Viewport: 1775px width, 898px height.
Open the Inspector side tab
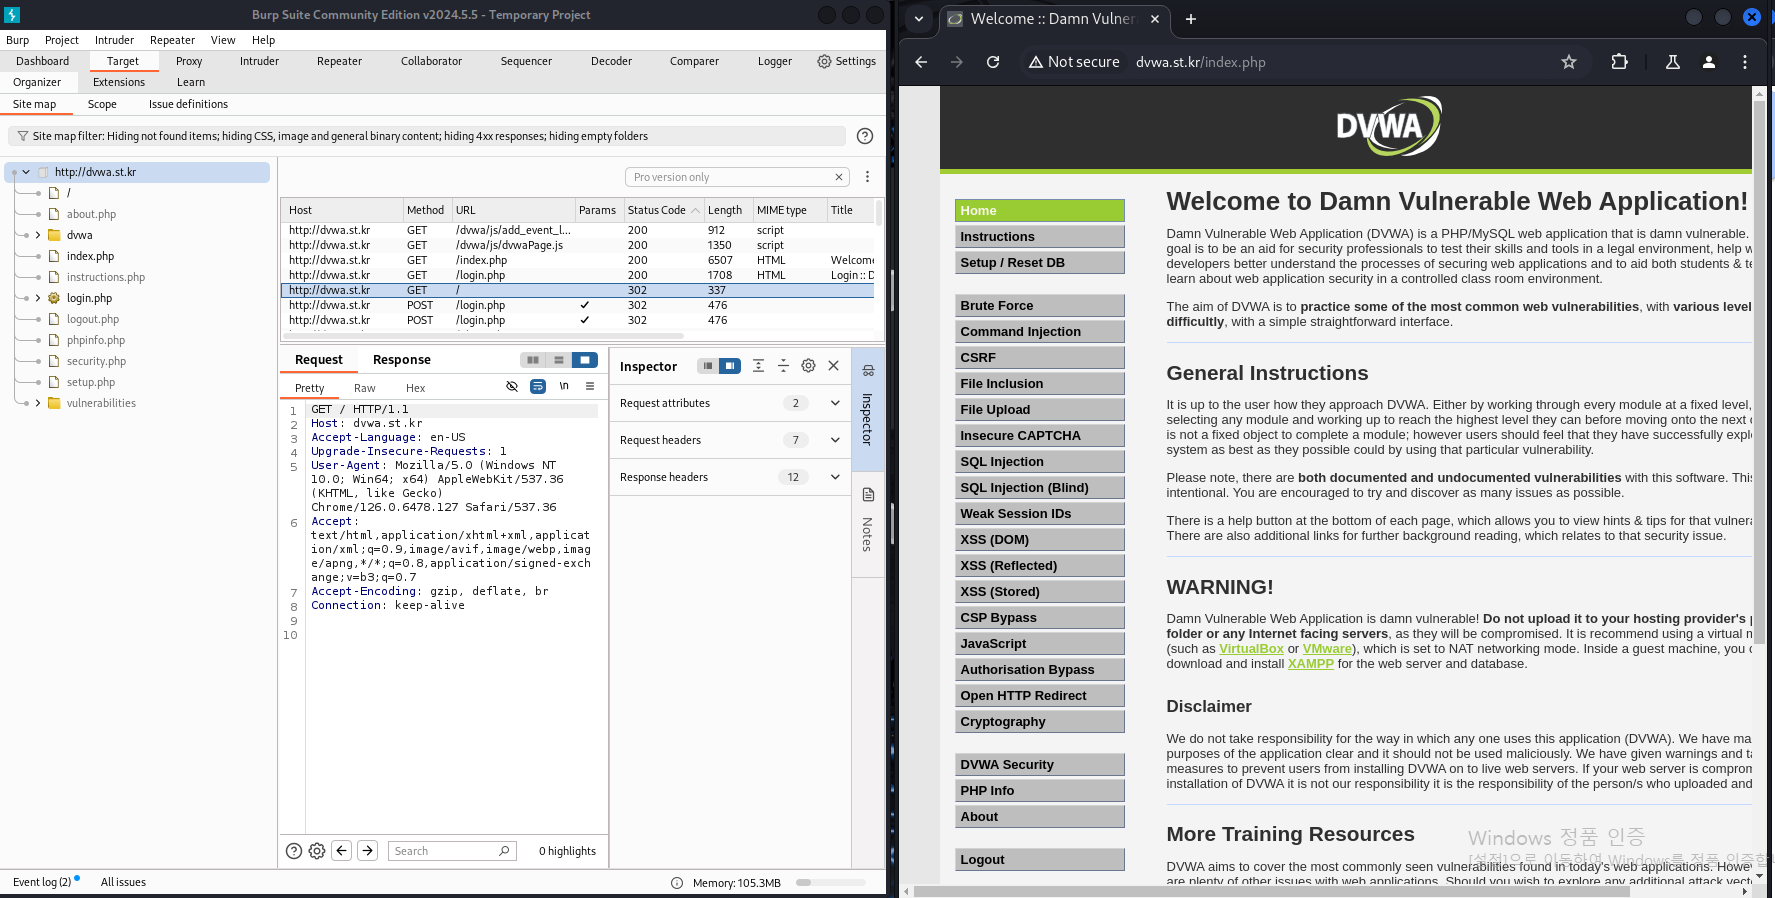[867, 409]
